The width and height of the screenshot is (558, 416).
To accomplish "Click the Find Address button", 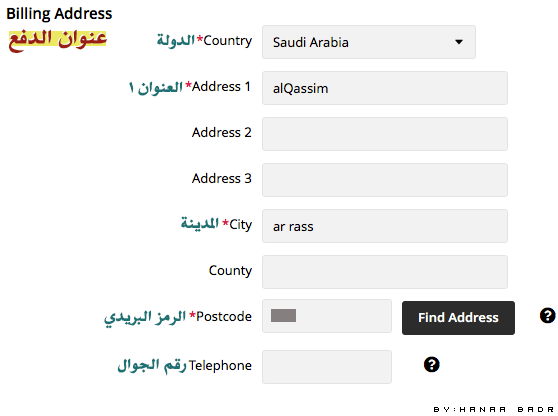I will tap(458, 318).
